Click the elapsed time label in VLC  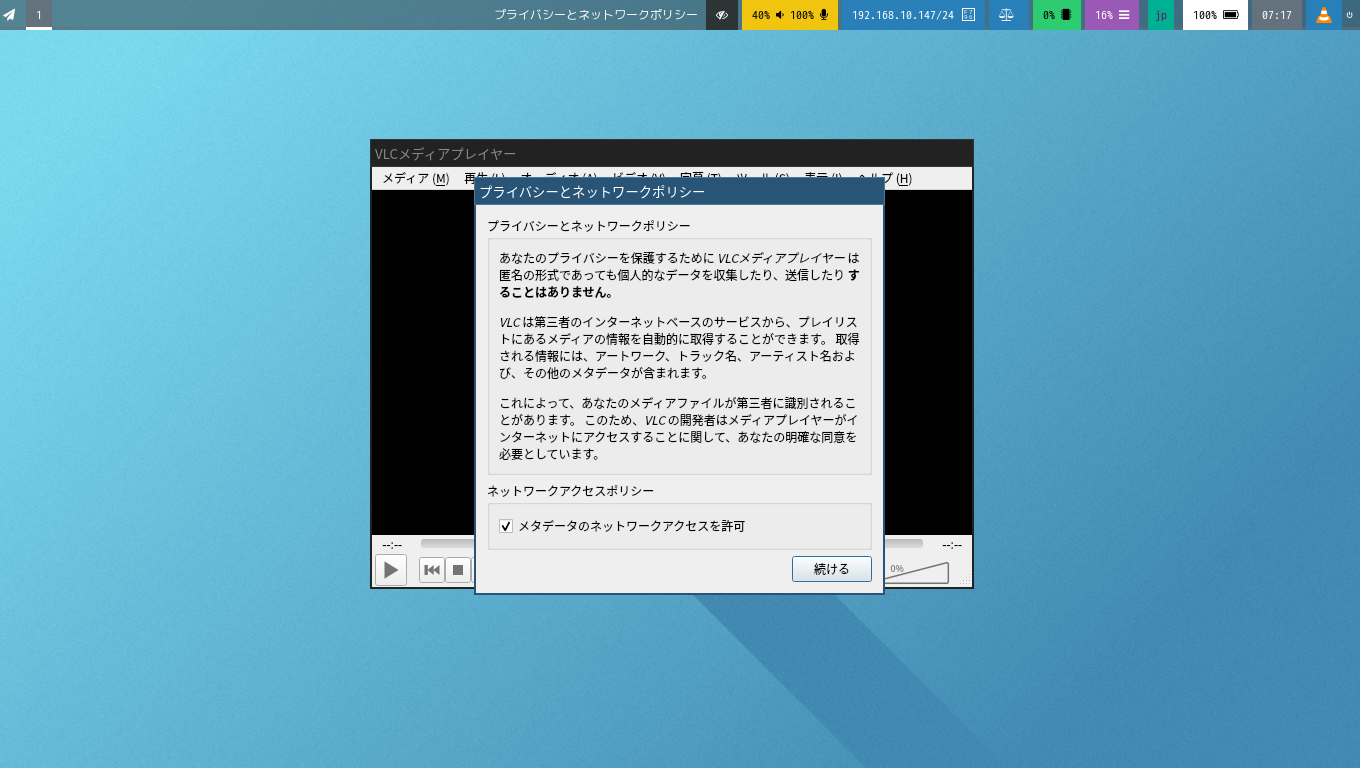[x=392, y=545]
